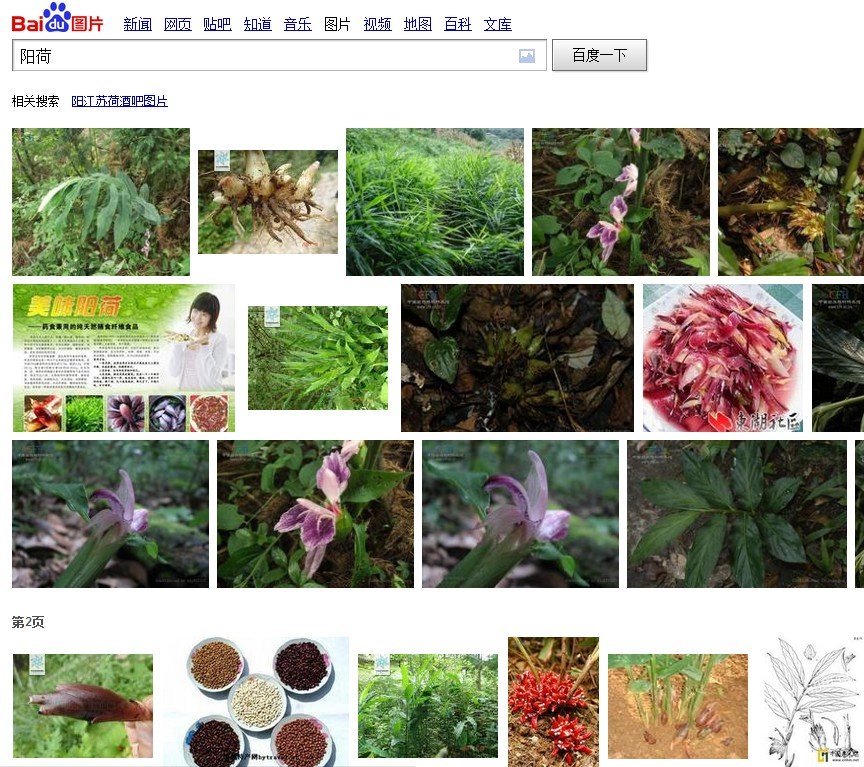Screen dimensions: 864x767
Task: Open the 文库 link
Action: click(497, 24)
